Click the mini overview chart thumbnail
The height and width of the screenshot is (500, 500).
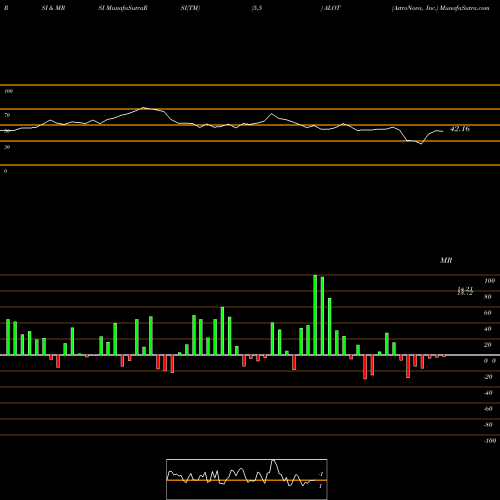[247, 479]
